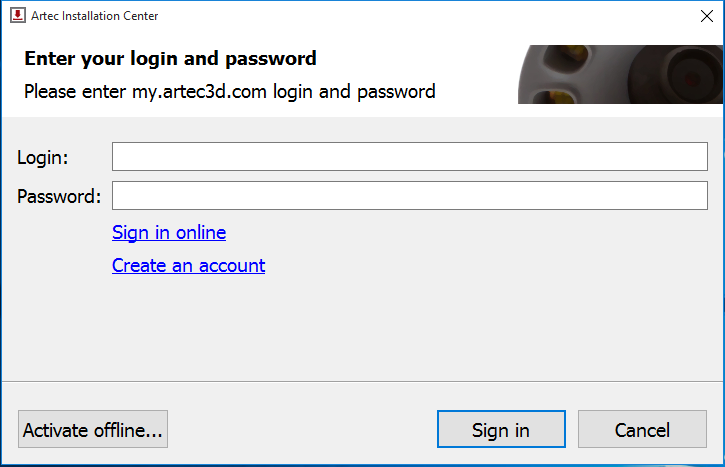Submit credentials with the Sign in button
Screen dimensions: 725x467
pos(501,429)
